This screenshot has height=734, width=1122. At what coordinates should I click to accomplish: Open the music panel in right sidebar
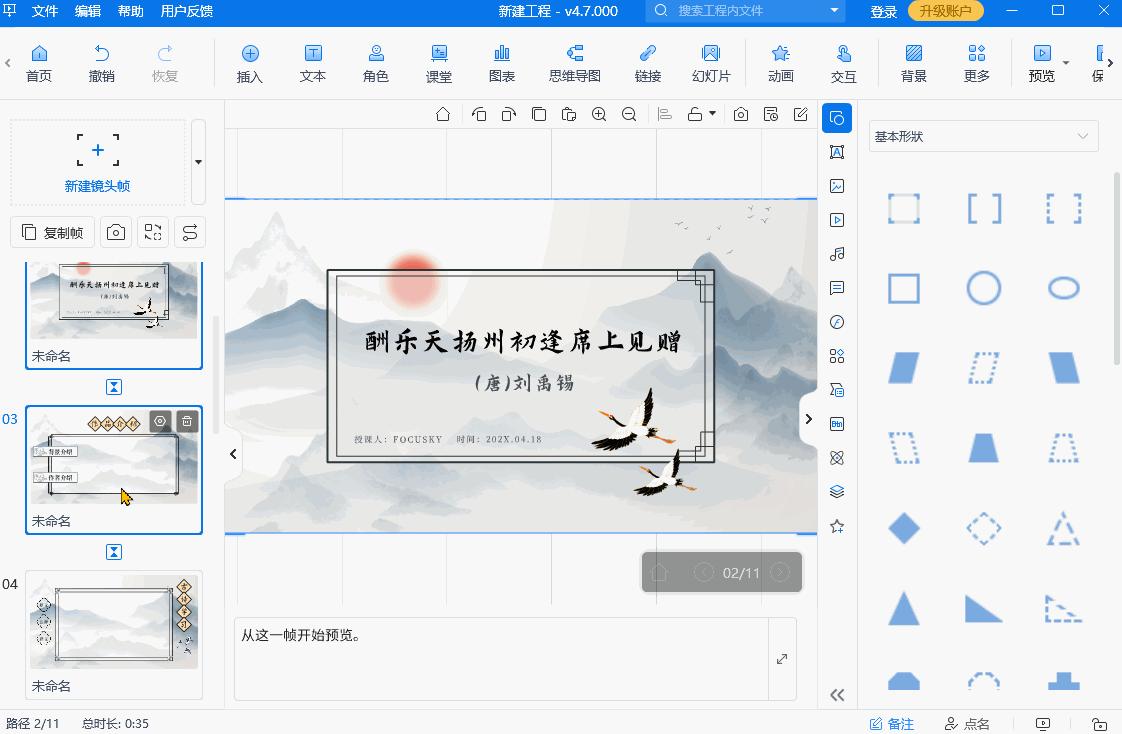coord(837,254)
